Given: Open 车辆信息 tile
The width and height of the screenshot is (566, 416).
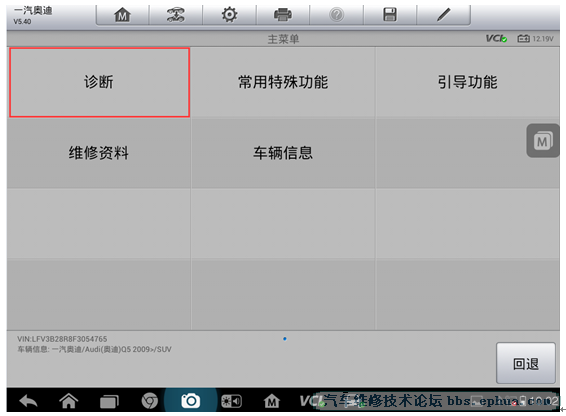Looking at the screenshot, I should (283, 153).
